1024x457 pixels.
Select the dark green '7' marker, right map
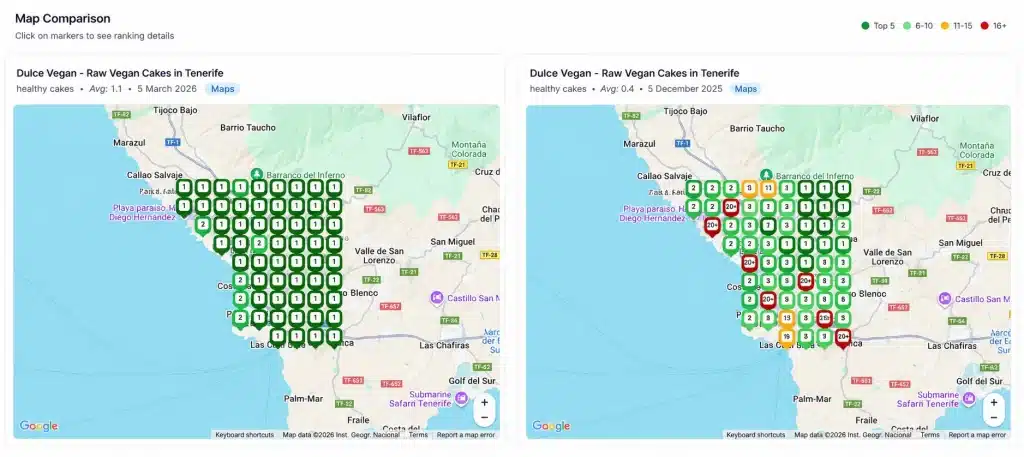click(x=768, y=226)
